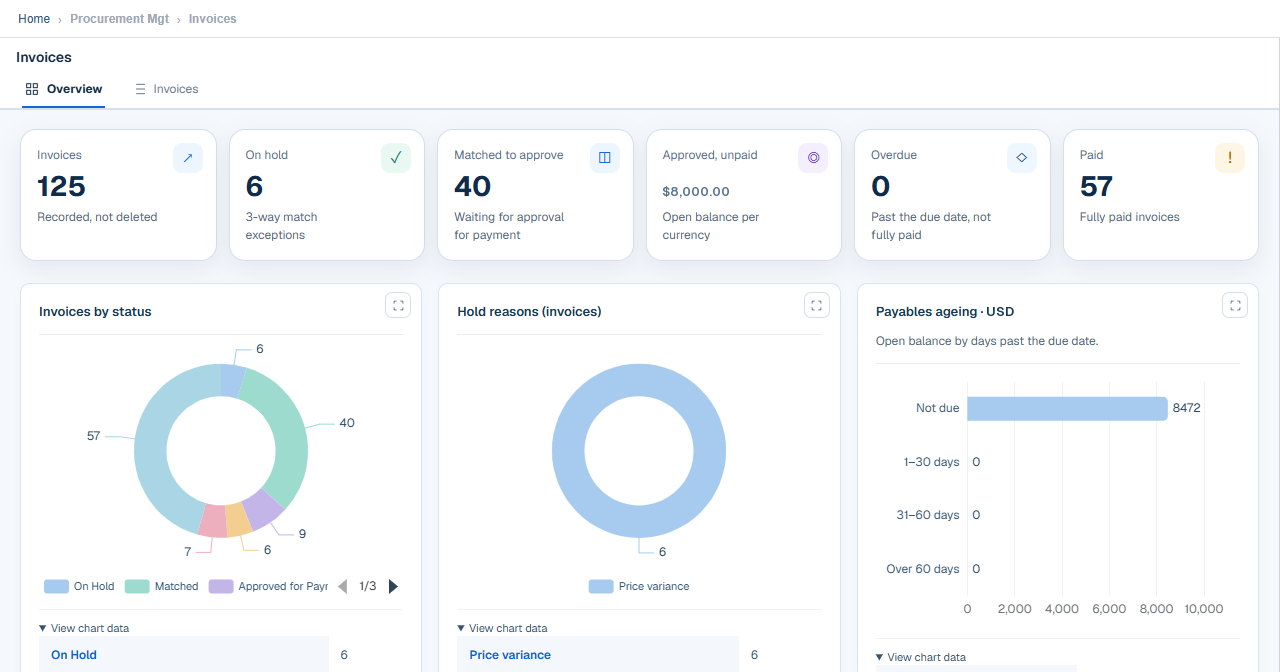Click the purple 9 segment of status donut
Viewport: 1280px width, 672px height.
coord(264,509)
